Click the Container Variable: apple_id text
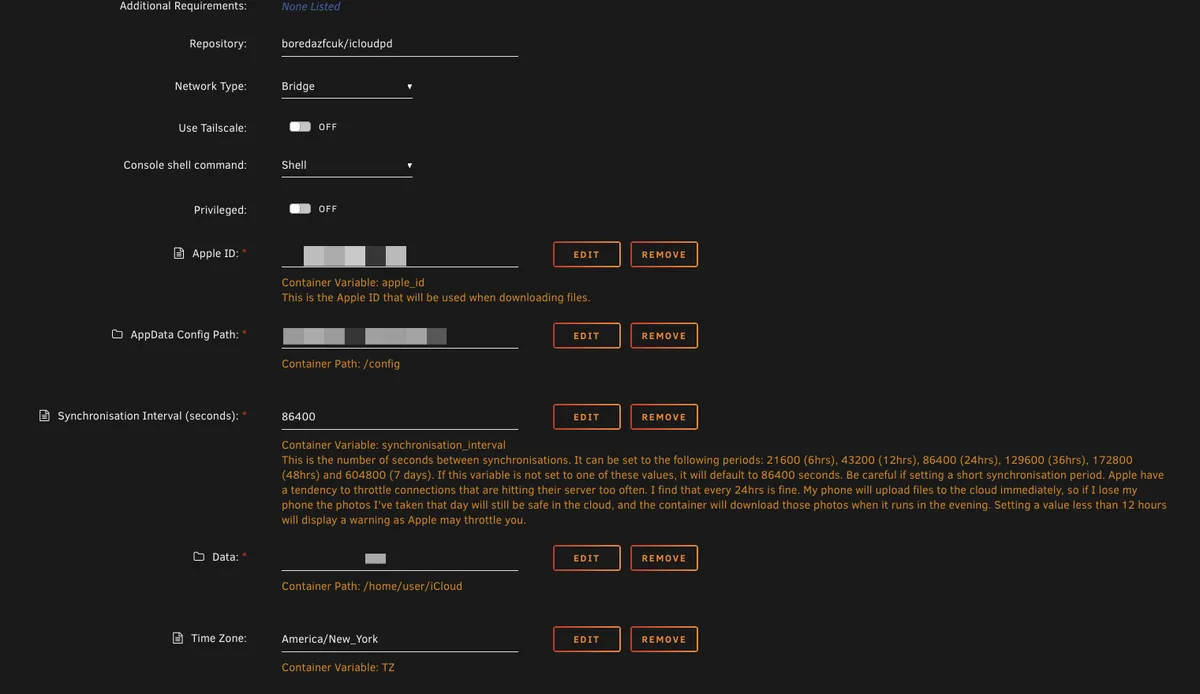The width and height of the screenshot is (1200, 694). tap(353, 283)
